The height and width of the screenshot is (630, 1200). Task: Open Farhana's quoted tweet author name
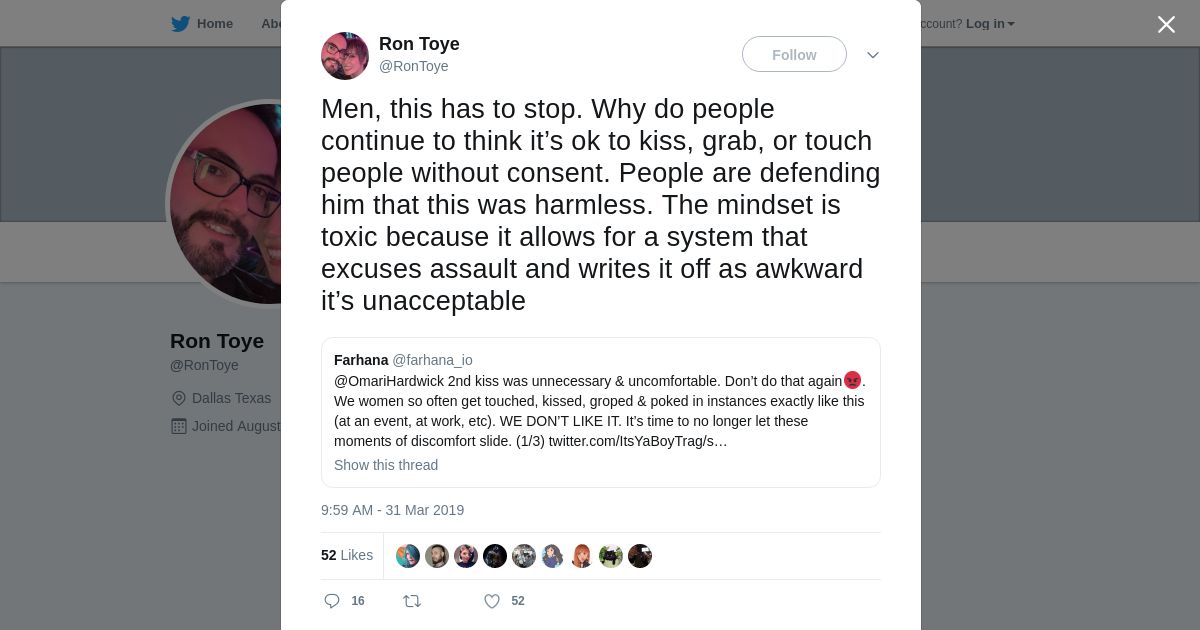(361, 360)
